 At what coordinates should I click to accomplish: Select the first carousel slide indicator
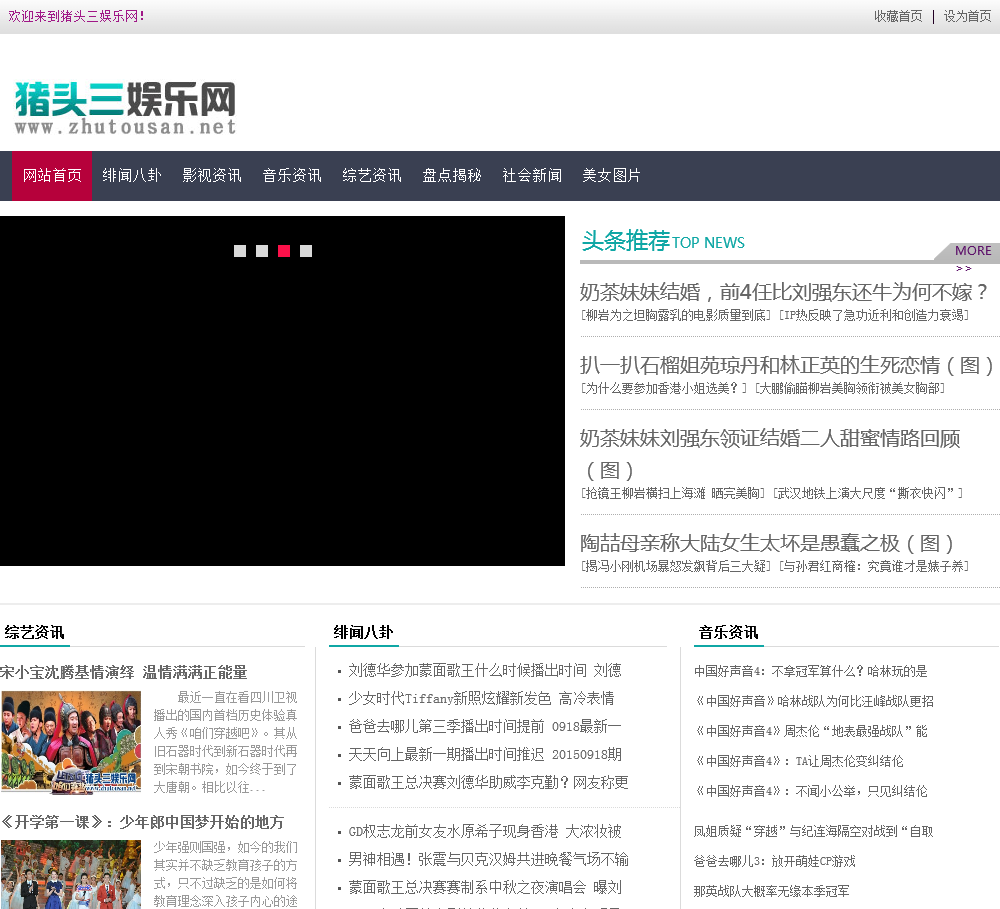click(240, 251)
